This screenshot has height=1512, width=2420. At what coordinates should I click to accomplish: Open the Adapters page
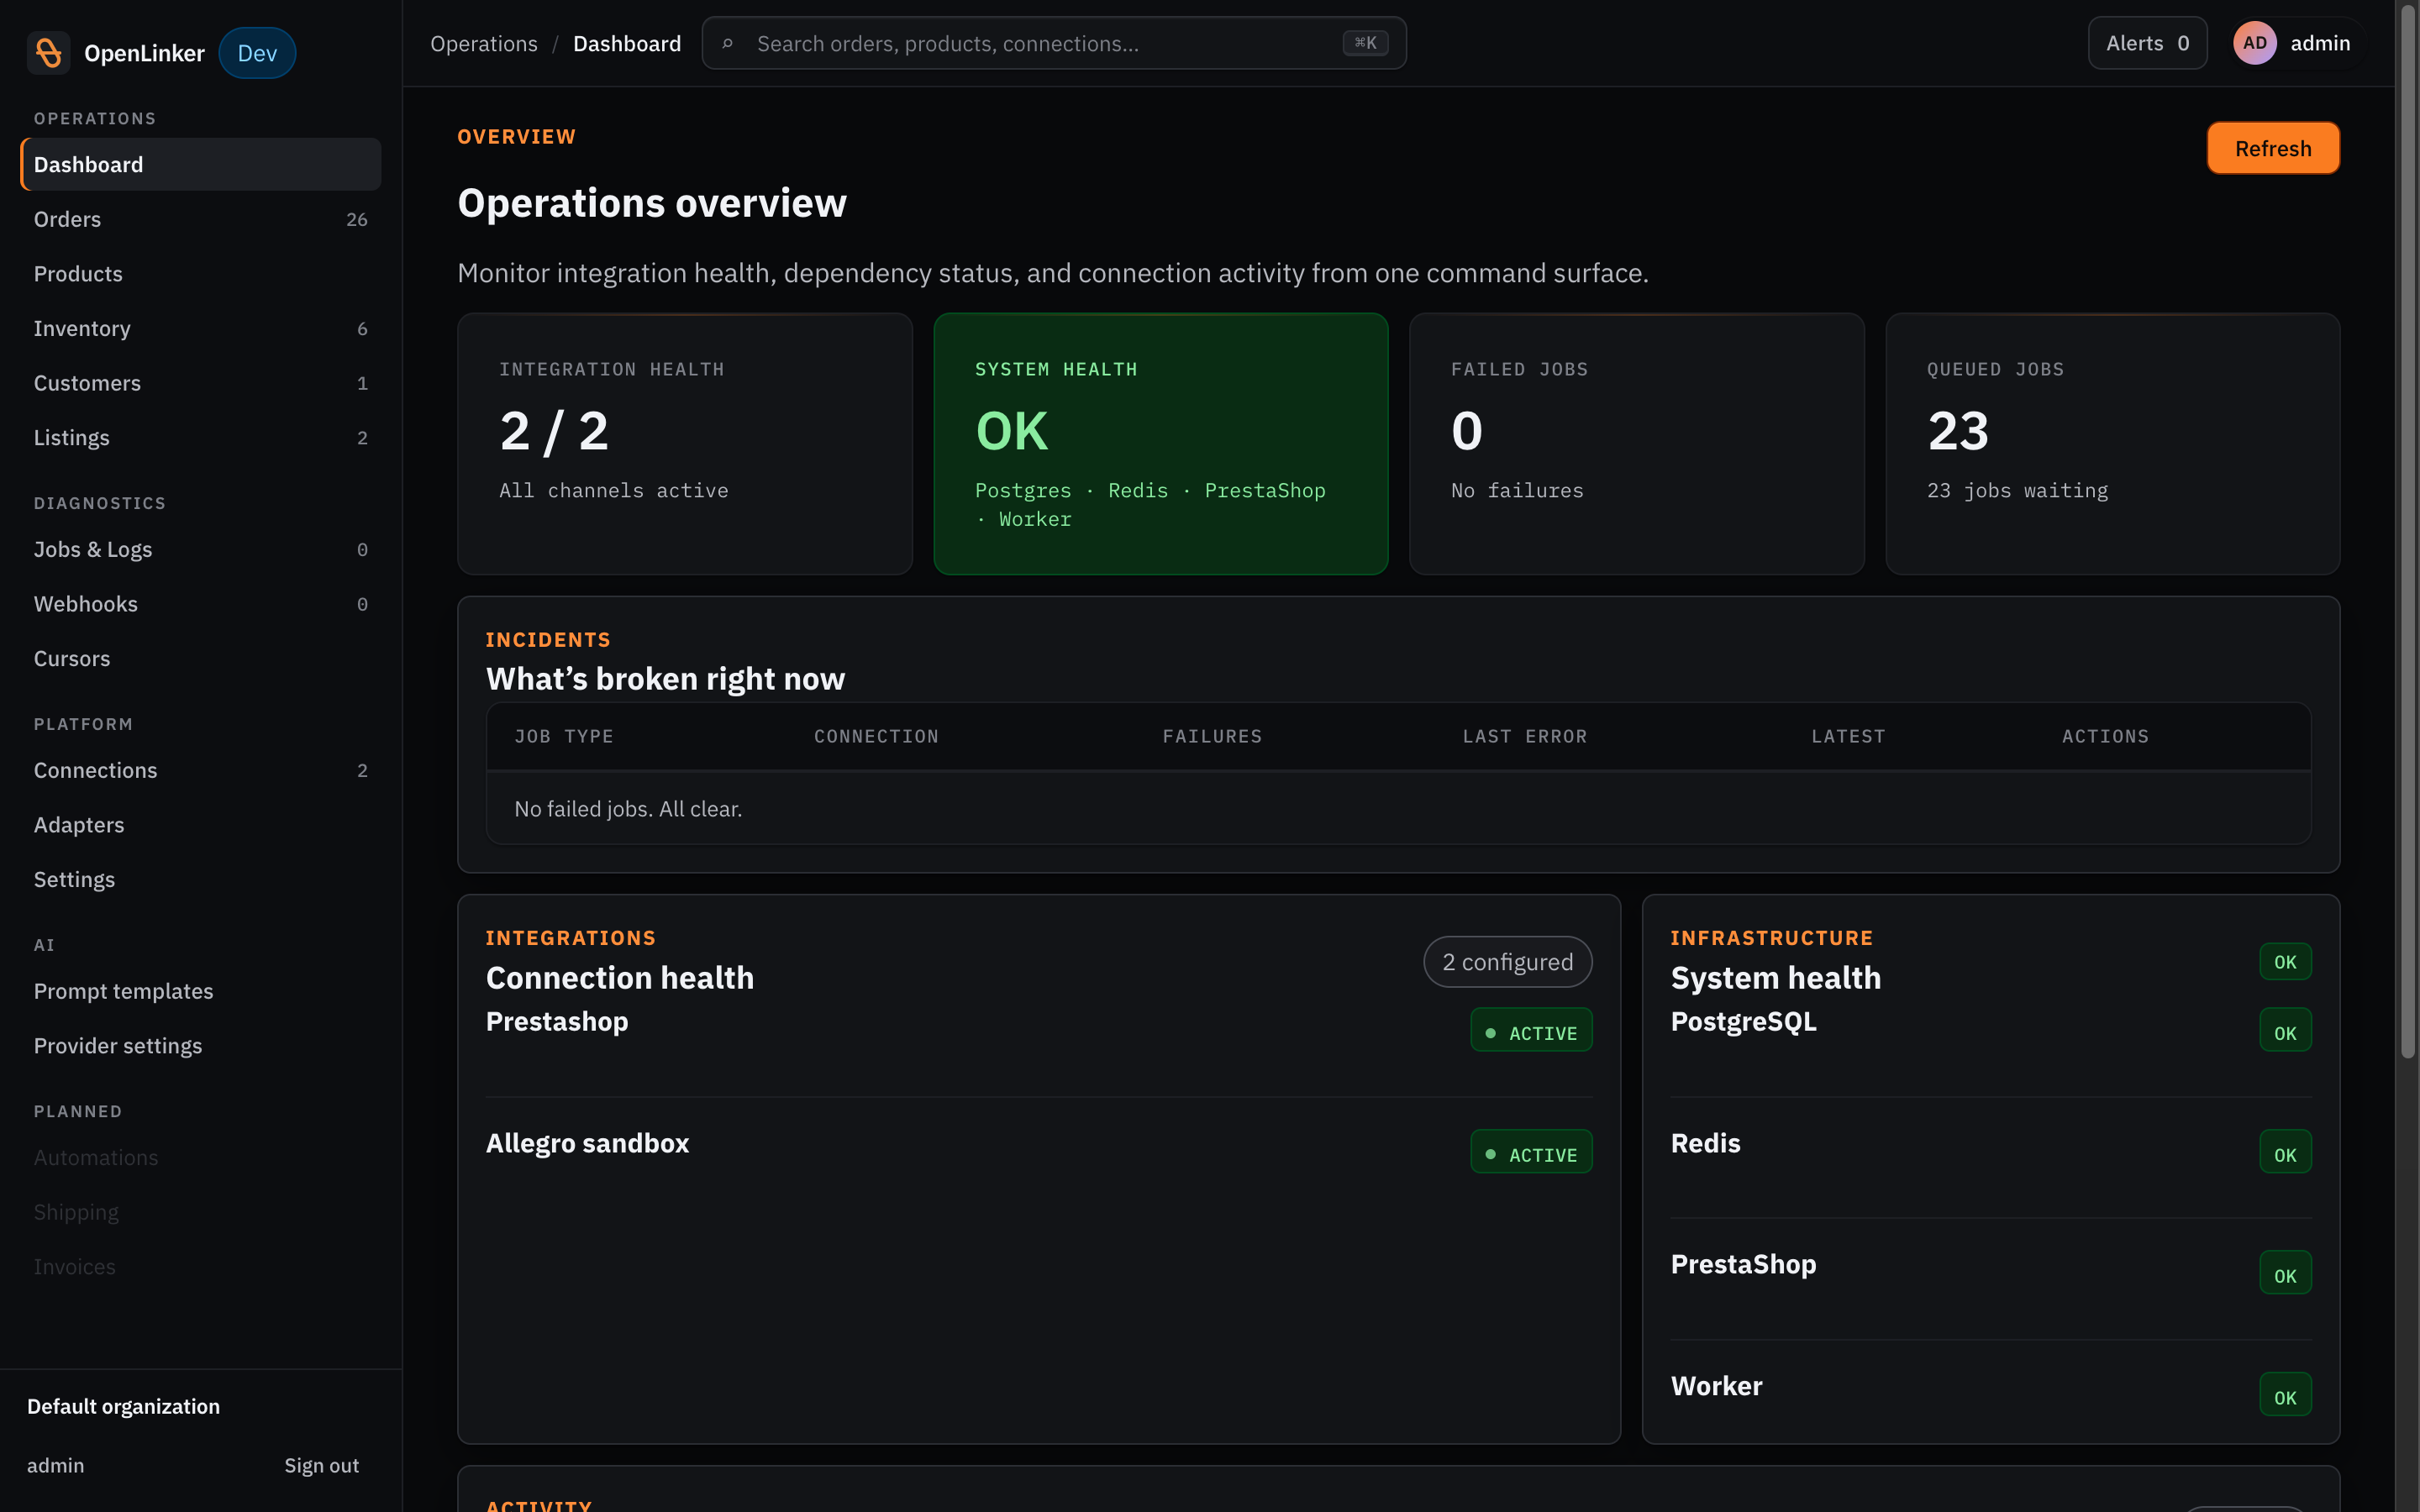[201, 825]
